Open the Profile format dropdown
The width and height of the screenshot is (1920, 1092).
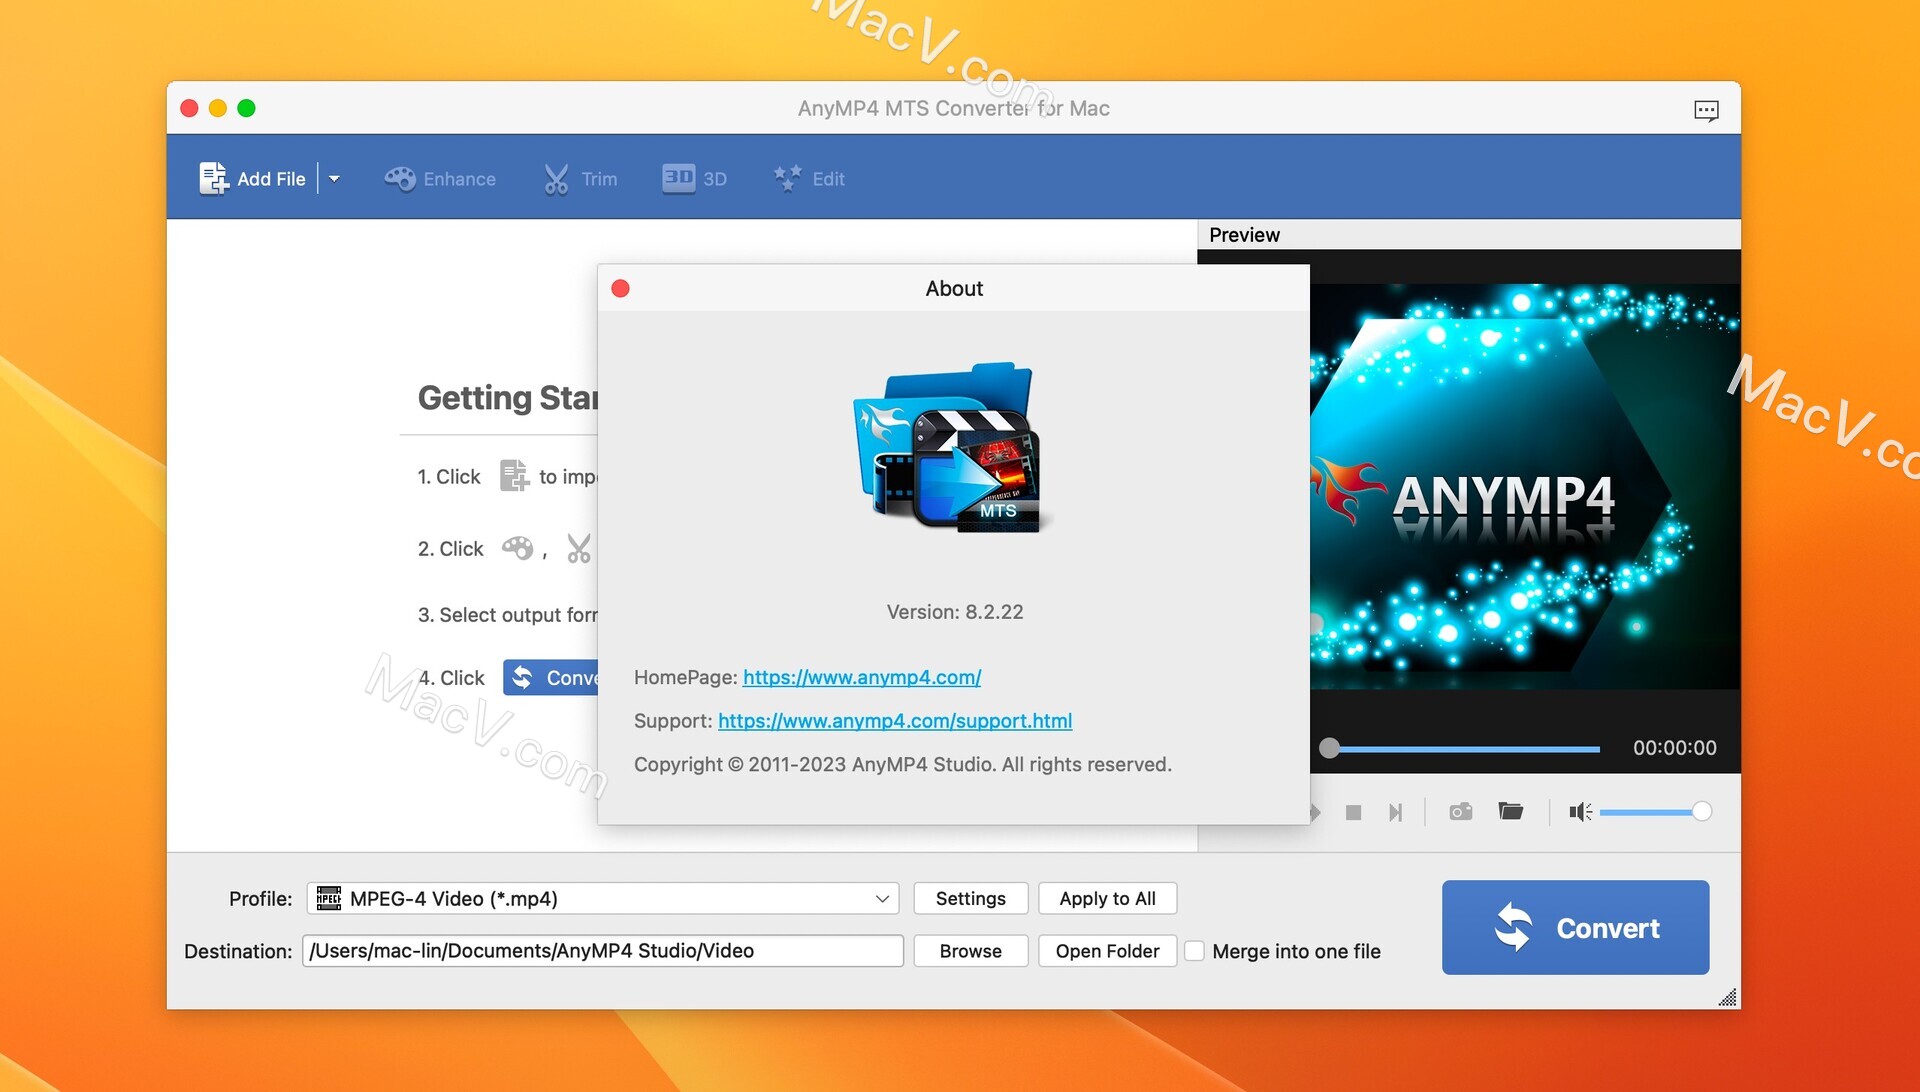coord(603,898)
